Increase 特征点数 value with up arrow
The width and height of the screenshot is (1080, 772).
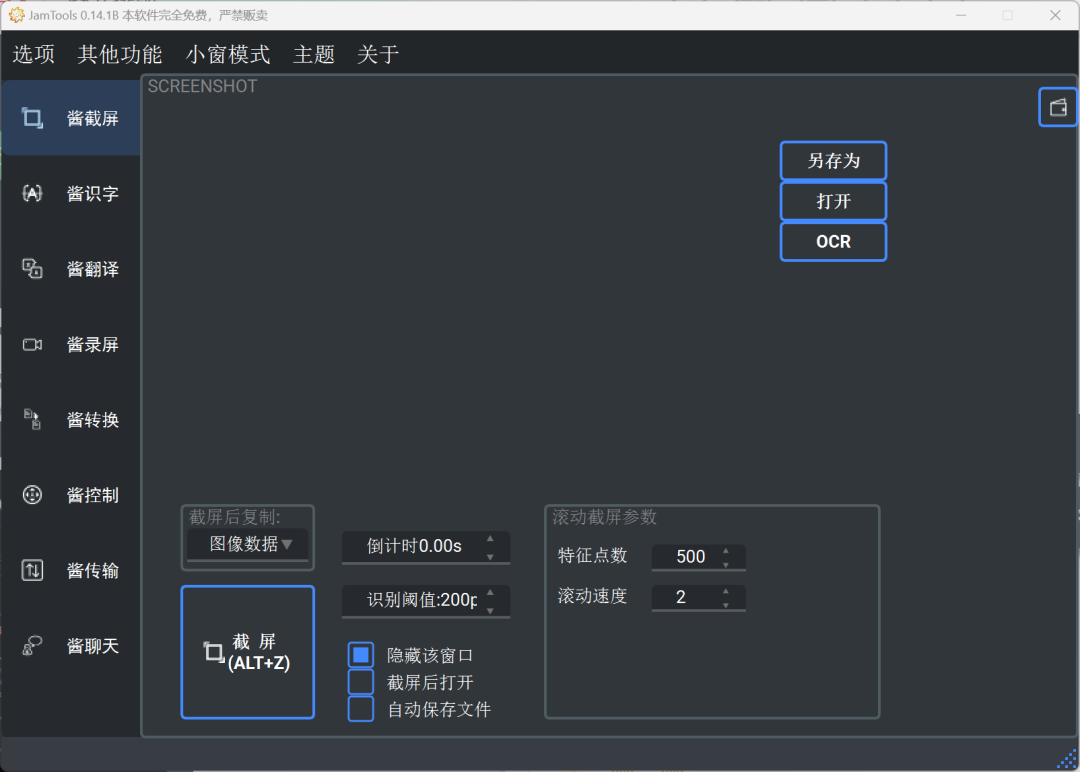tap(726, 551)
